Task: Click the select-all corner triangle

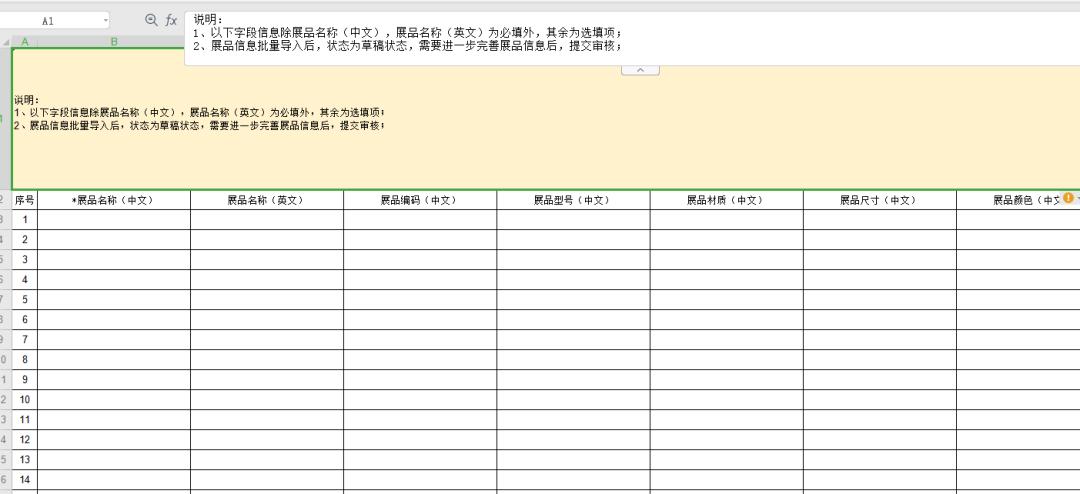Action: point(6,41)
